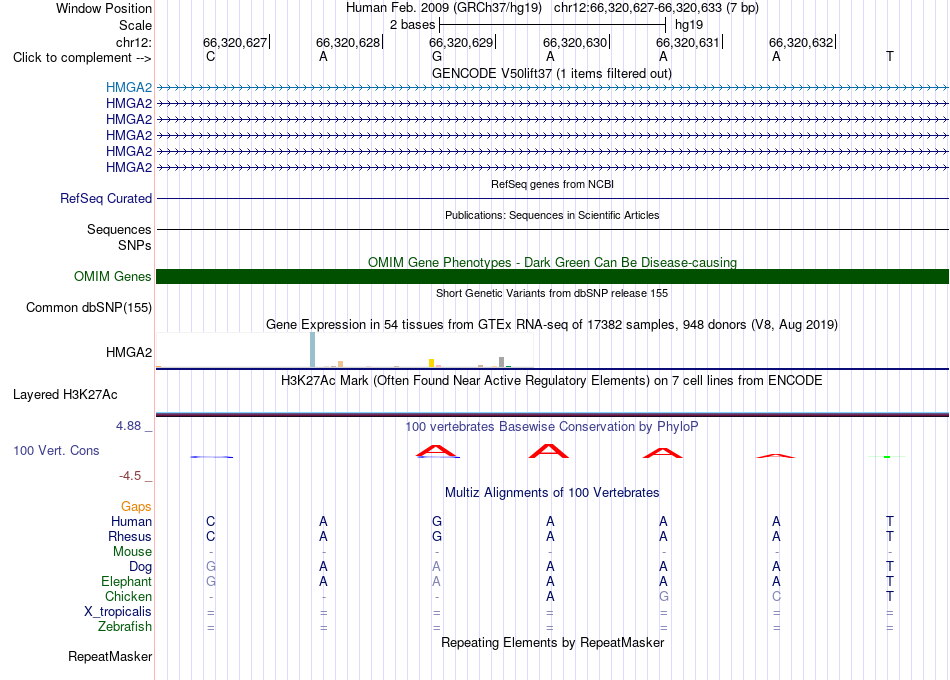Click the bottom HMGA2 transcript label
The image size is (950, 680).
[128, 167]
